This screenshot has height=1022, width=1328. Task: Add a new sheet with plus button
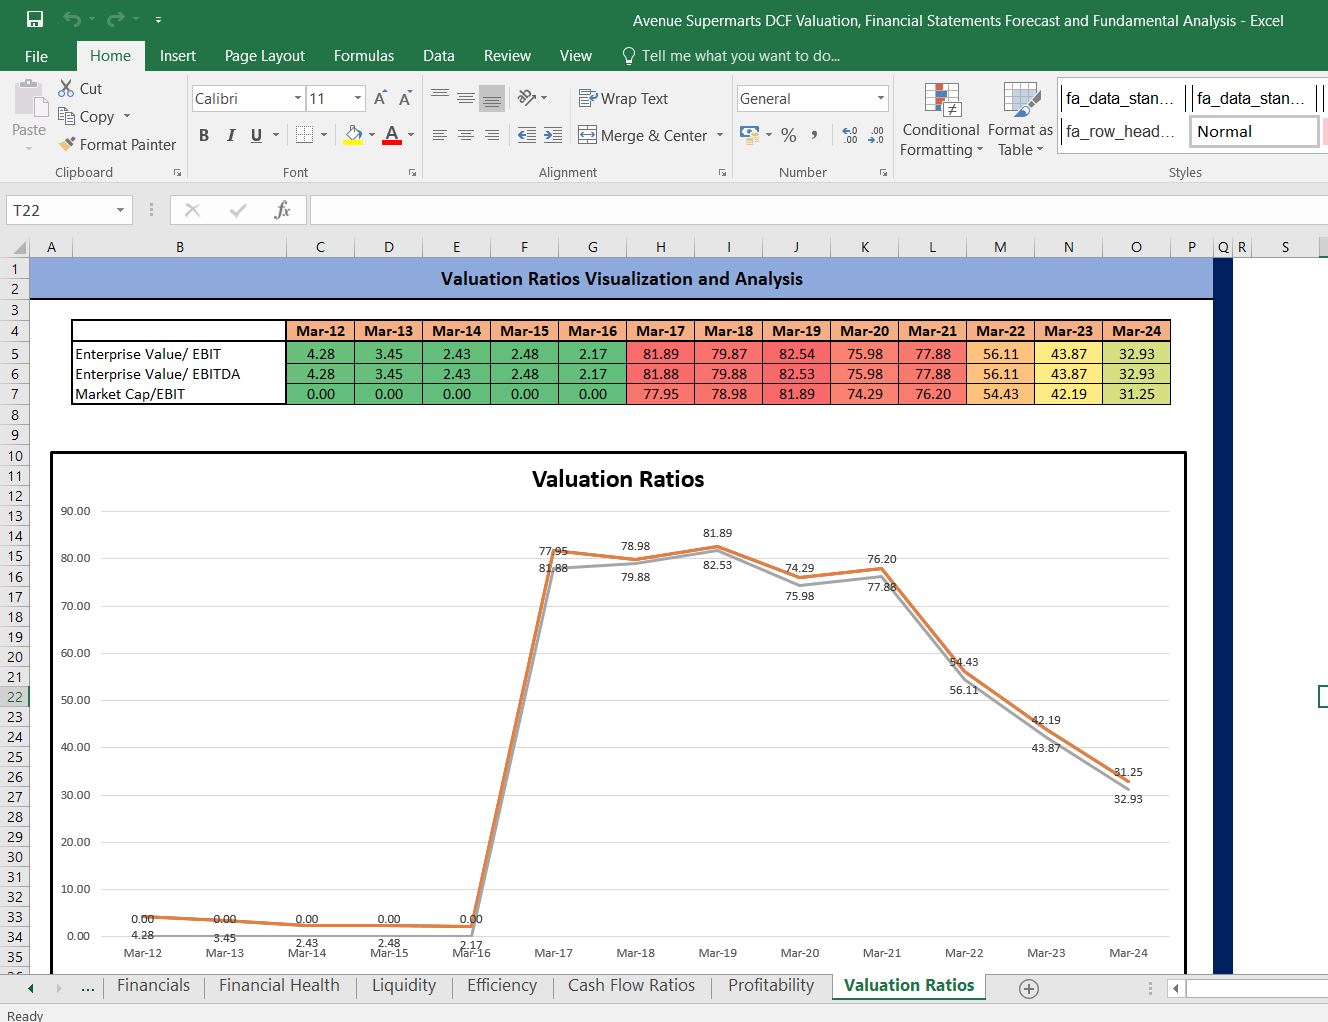1028,988
